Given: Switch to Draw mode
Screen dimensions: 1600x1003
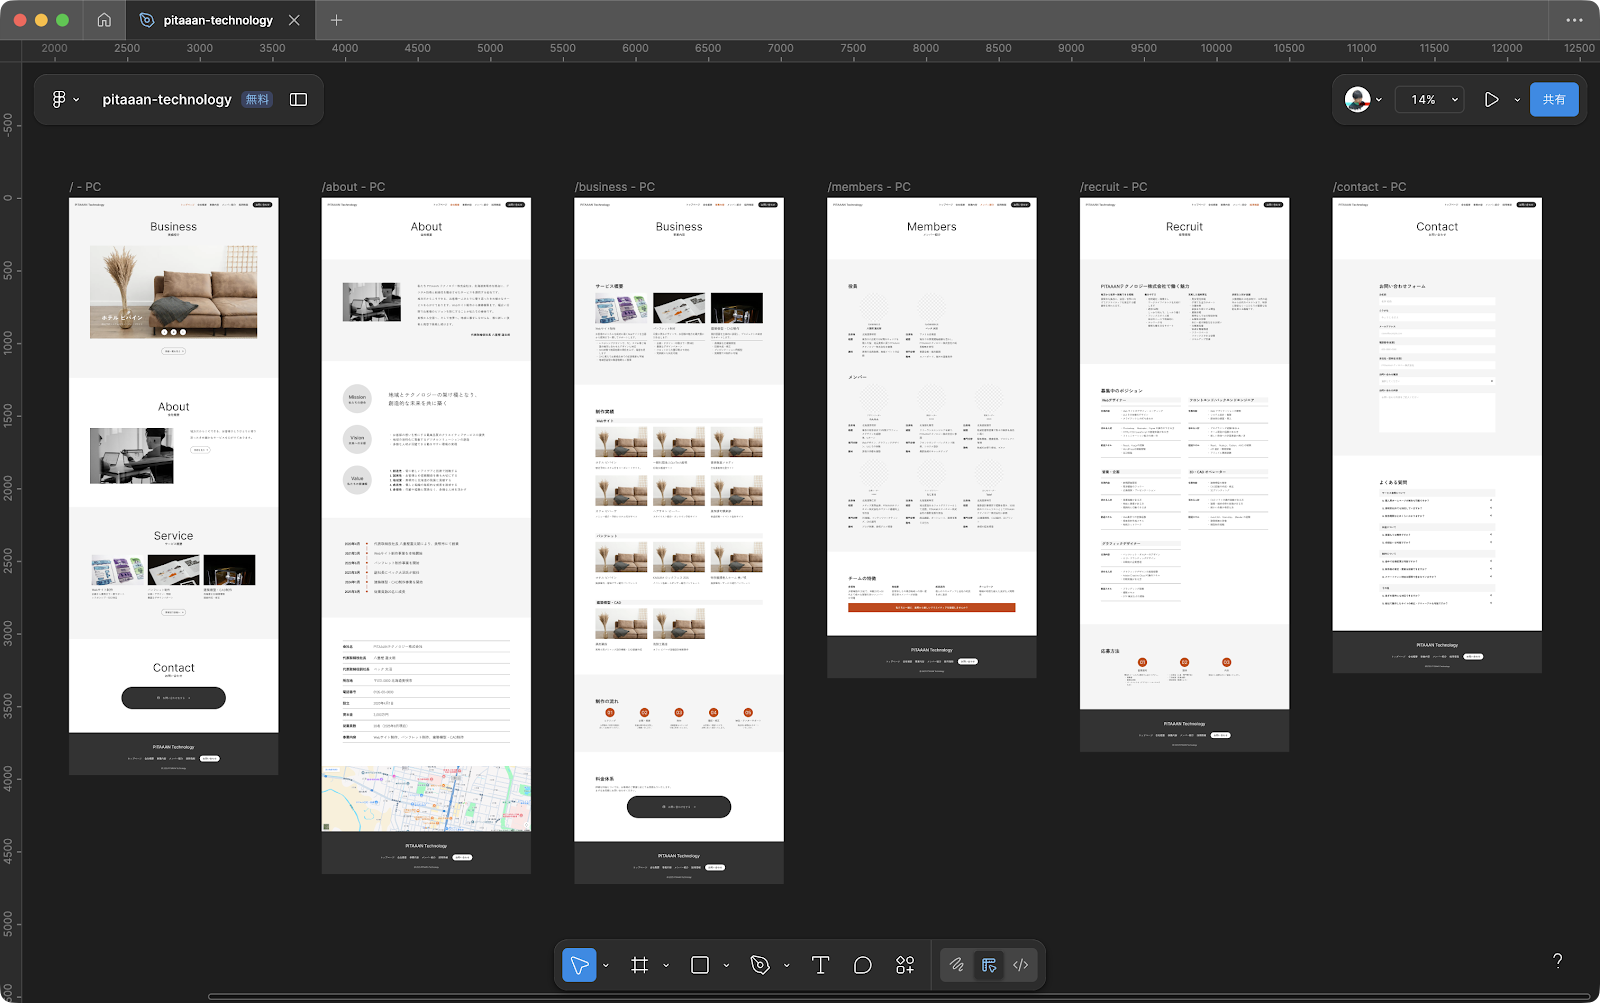Looking at the screenshot, I should (x=957, y=965).
